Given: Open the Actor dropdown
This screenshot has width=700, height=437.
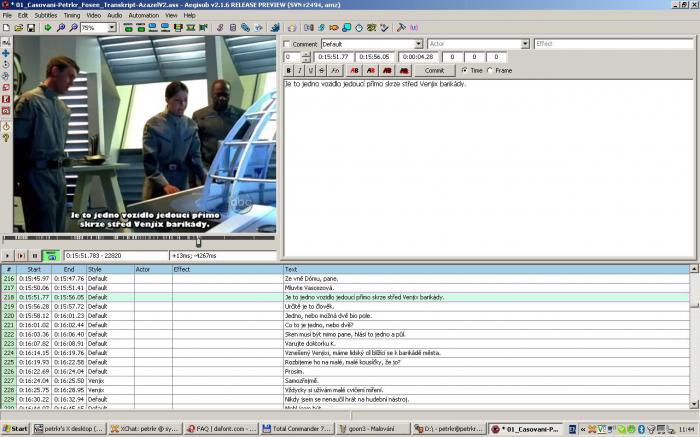Looking at the screenshot, I should (525, 44).
